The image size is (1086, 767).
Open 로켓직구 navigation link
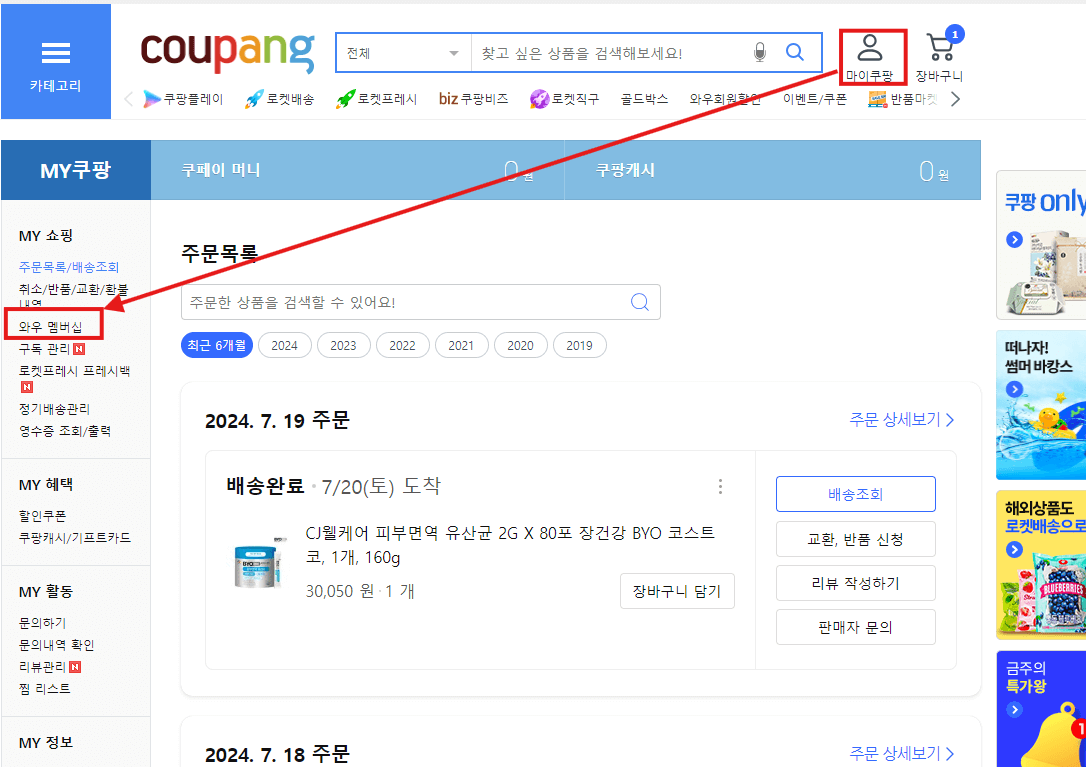(x=564, y=99)
